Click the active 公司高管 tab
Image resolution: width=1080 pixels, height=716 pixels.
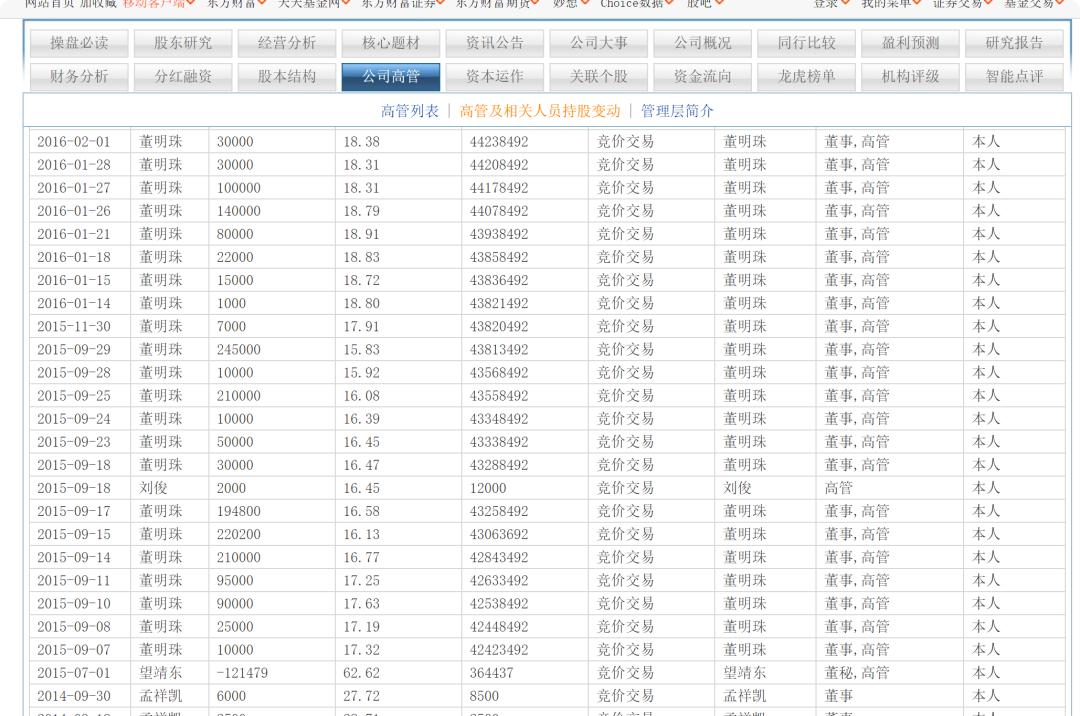391,76
